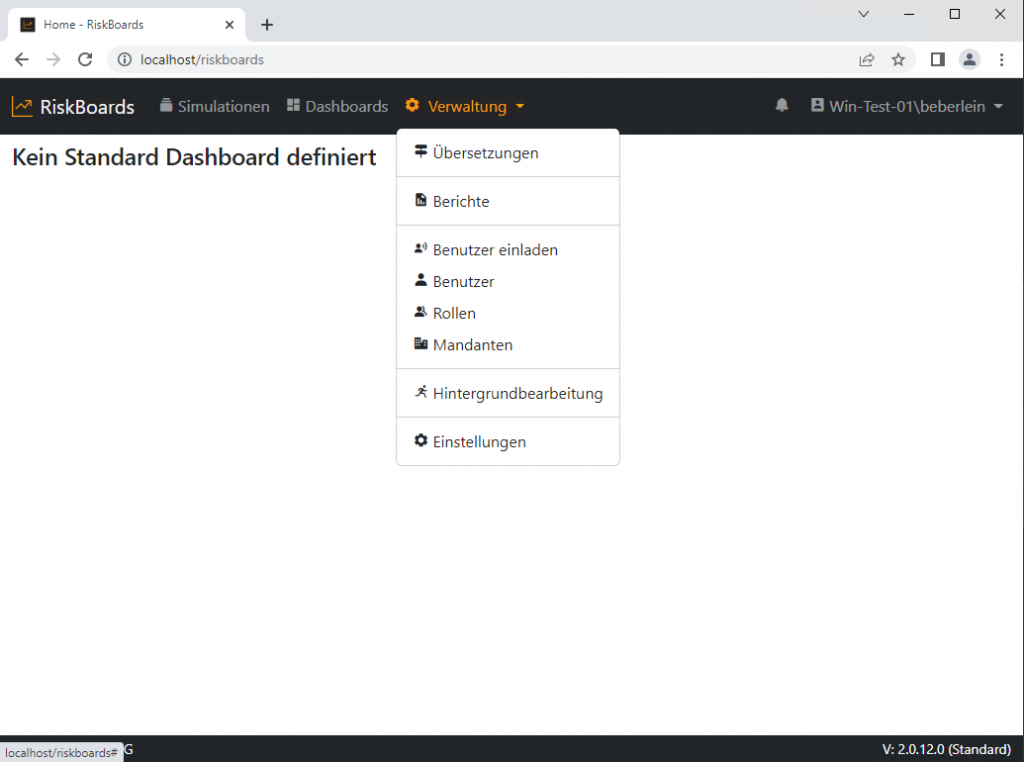Select Rollen from the Verwaltung menu
The width and height of the screenshot is (1024, 762).
coord(507,313)
